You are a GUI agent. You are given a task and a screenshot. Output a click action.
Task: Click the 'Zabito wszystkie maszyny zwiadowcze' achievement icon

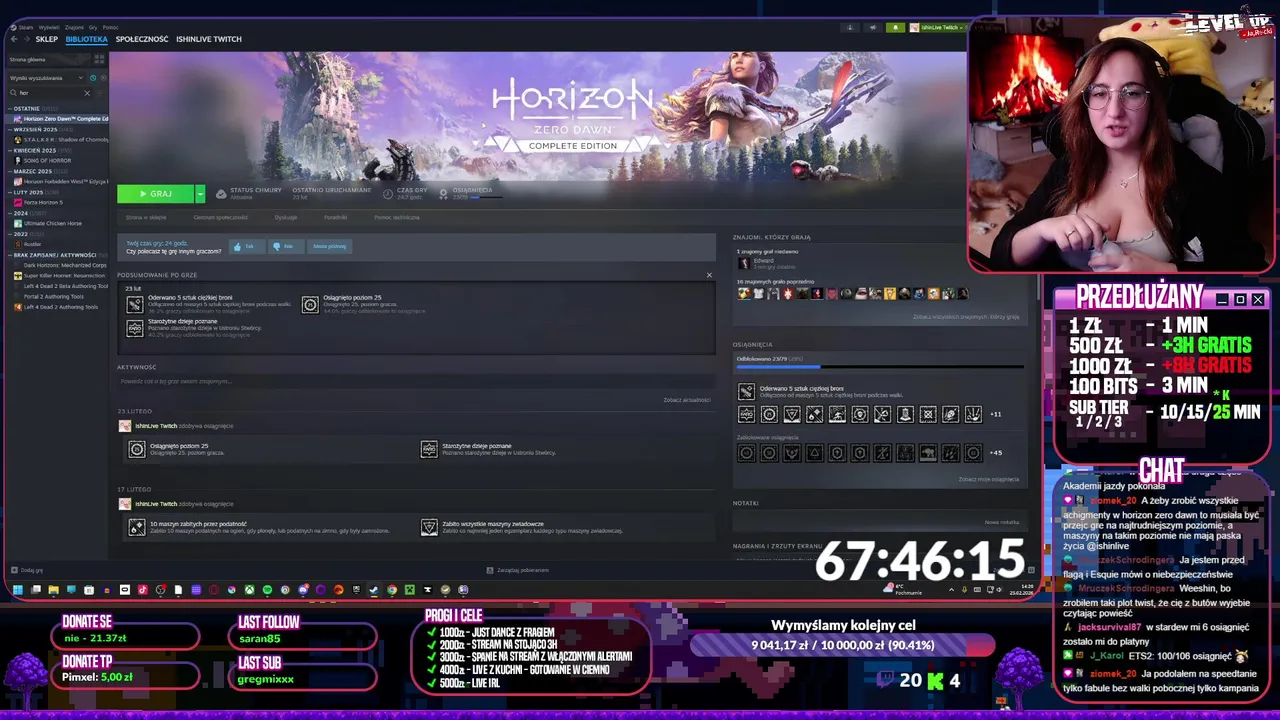pyautogui.click(x=429, y=527)
